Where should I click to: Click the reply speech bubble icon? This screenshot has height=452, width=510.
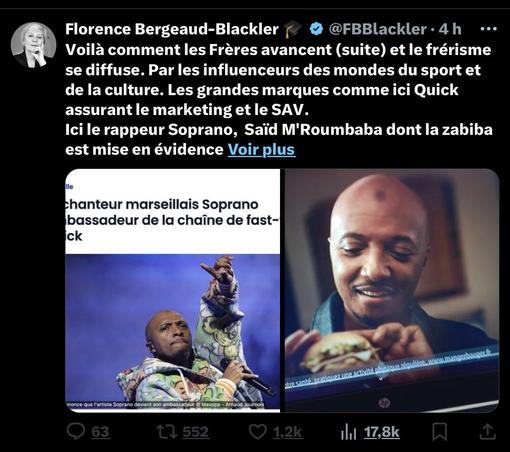coord(76,432)
